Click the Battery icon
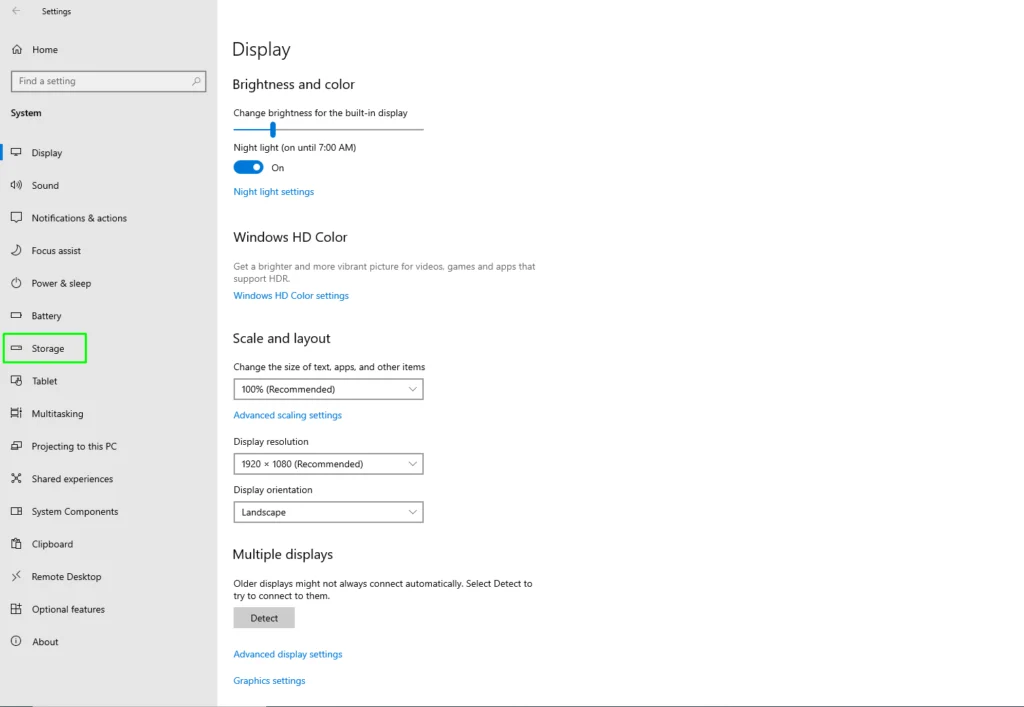The width and height of the screenshot is (1024, 707). [x=16, y=315]
